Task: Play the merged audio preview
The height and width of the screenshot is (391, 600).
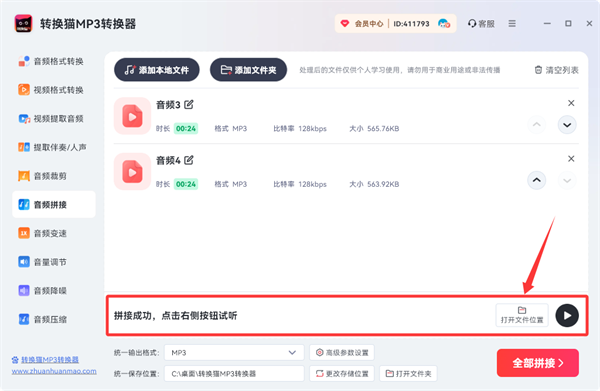Action: pos(567,315)
